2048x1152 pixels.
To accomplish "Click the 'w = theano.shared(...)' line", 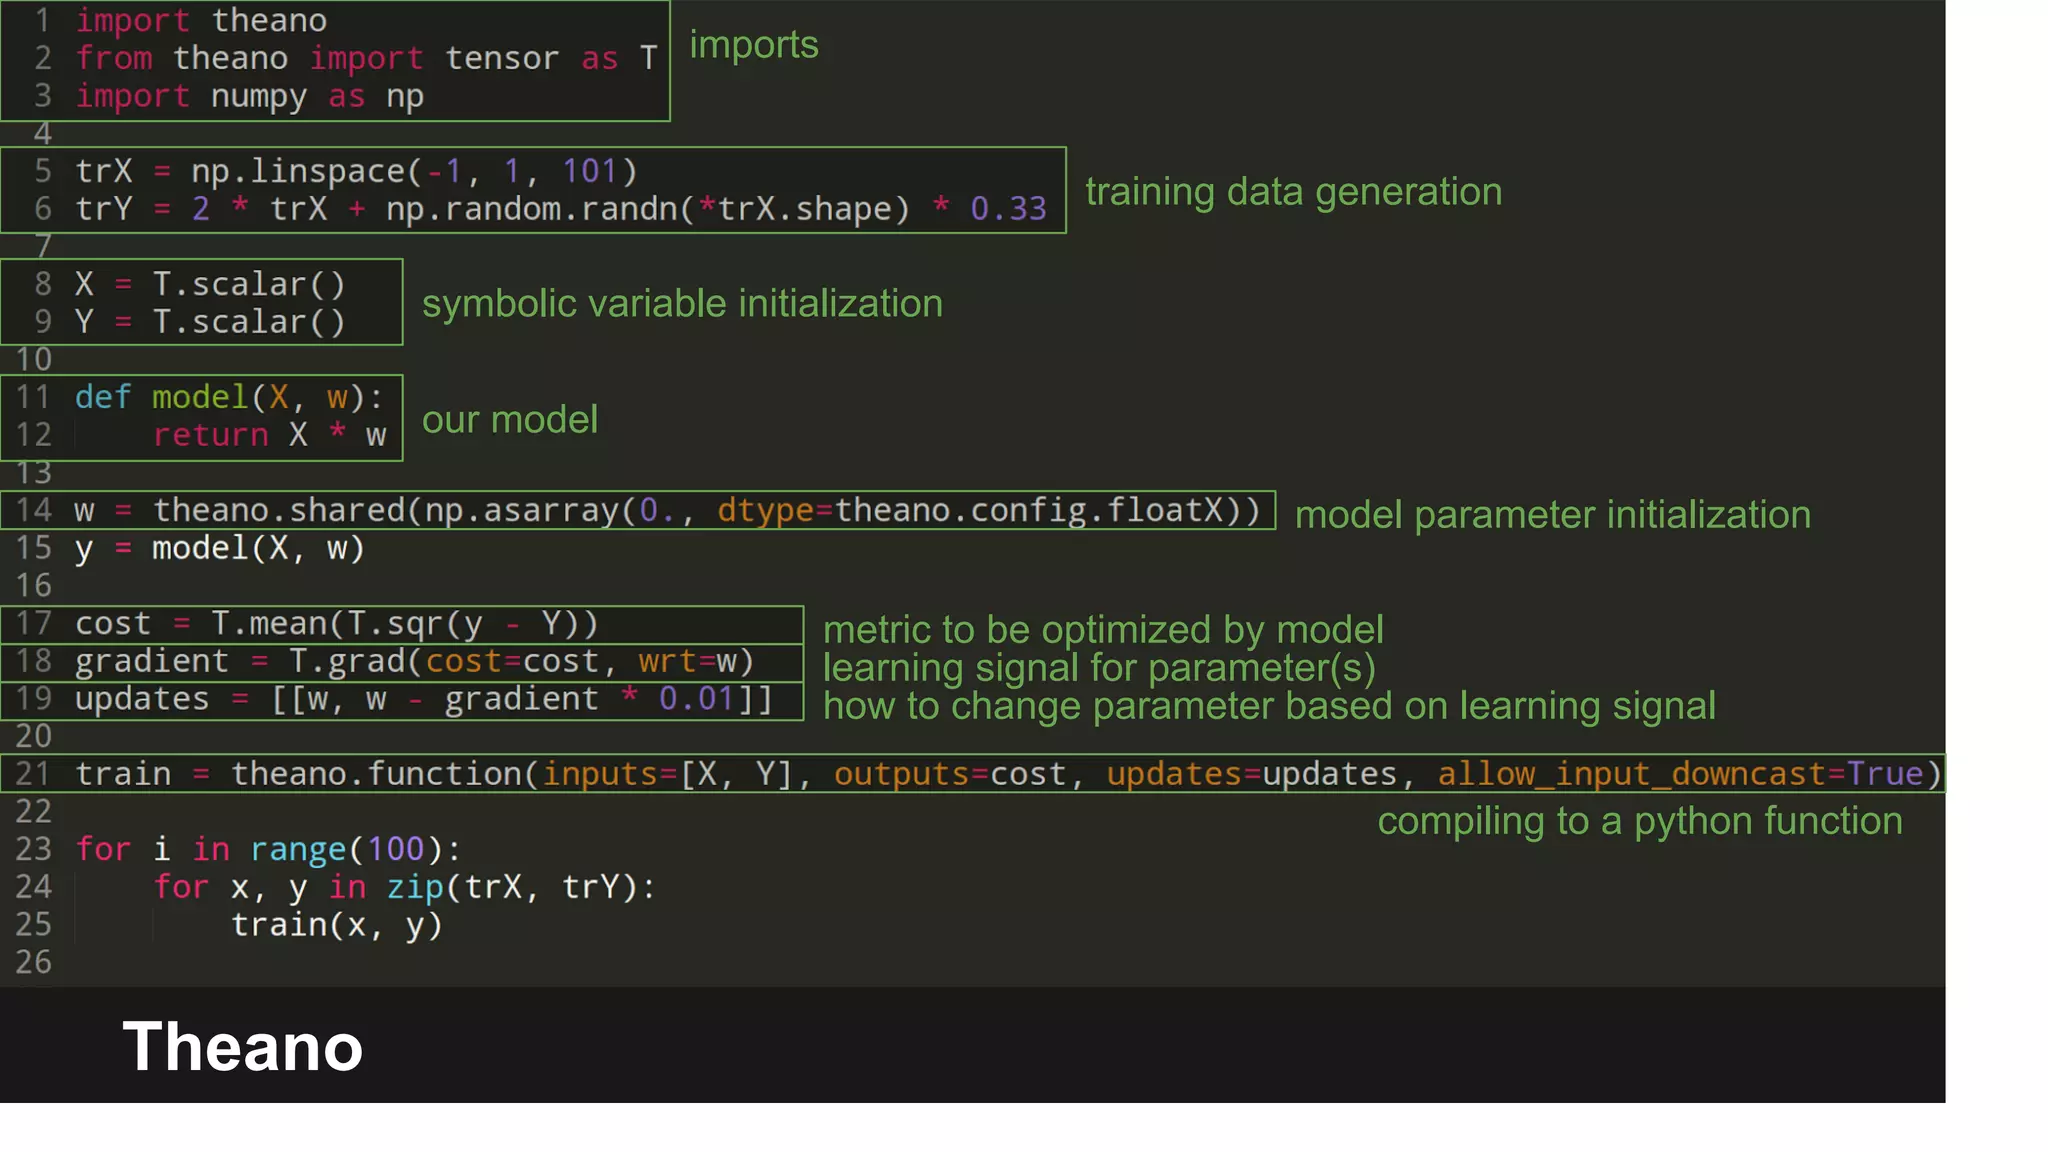I will [x=668, y=511].
